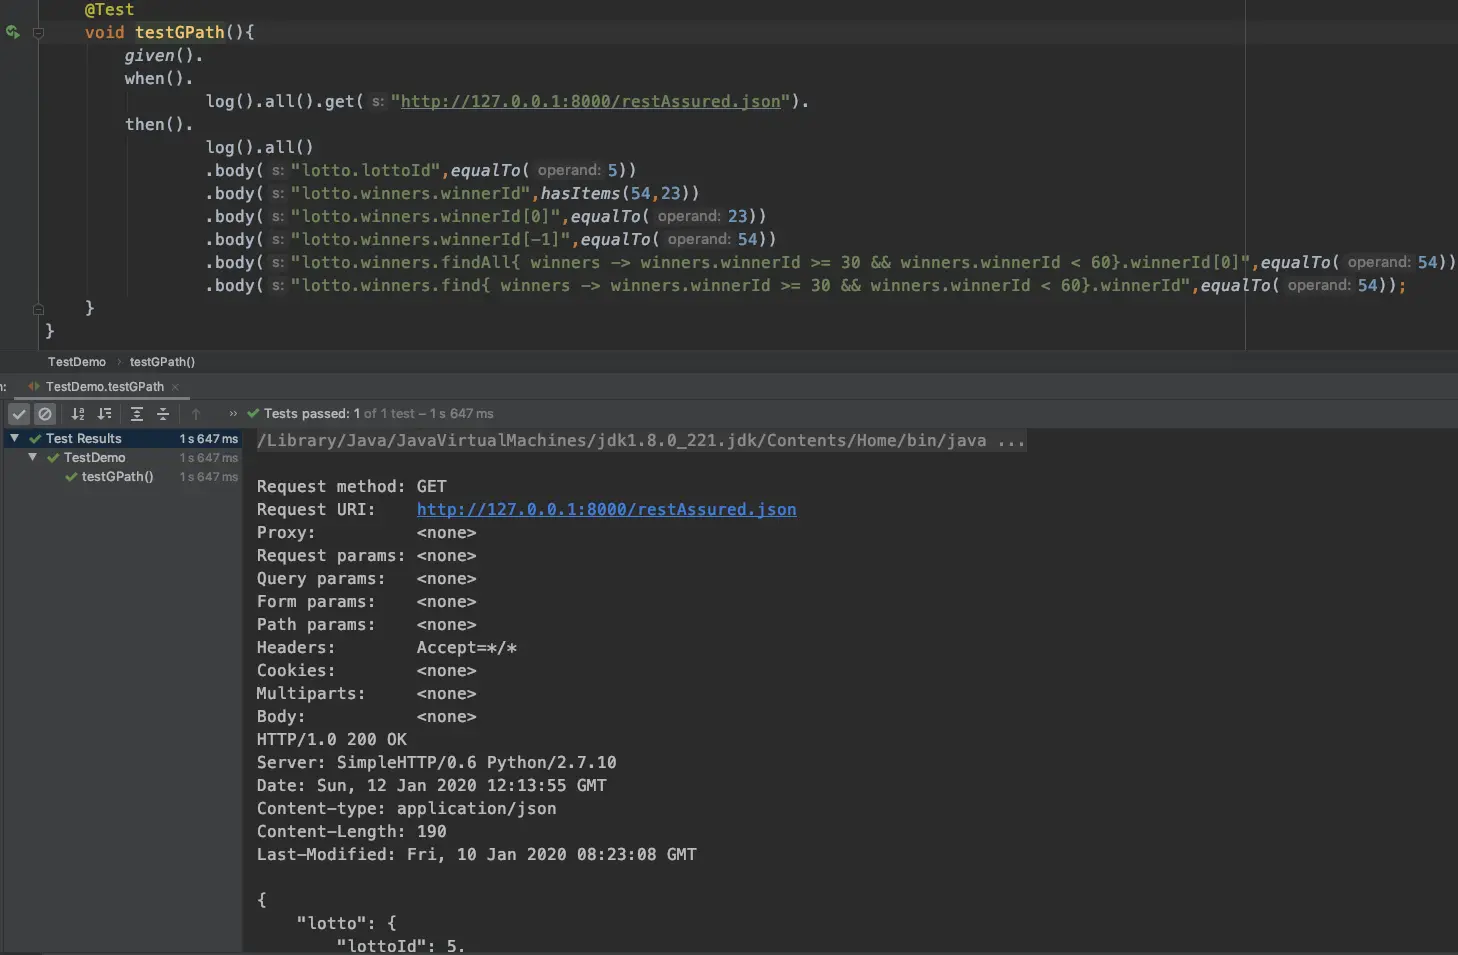
Task: Click the TestDemo row duration "1 s 647 ms"
Action: pos(209,458)
